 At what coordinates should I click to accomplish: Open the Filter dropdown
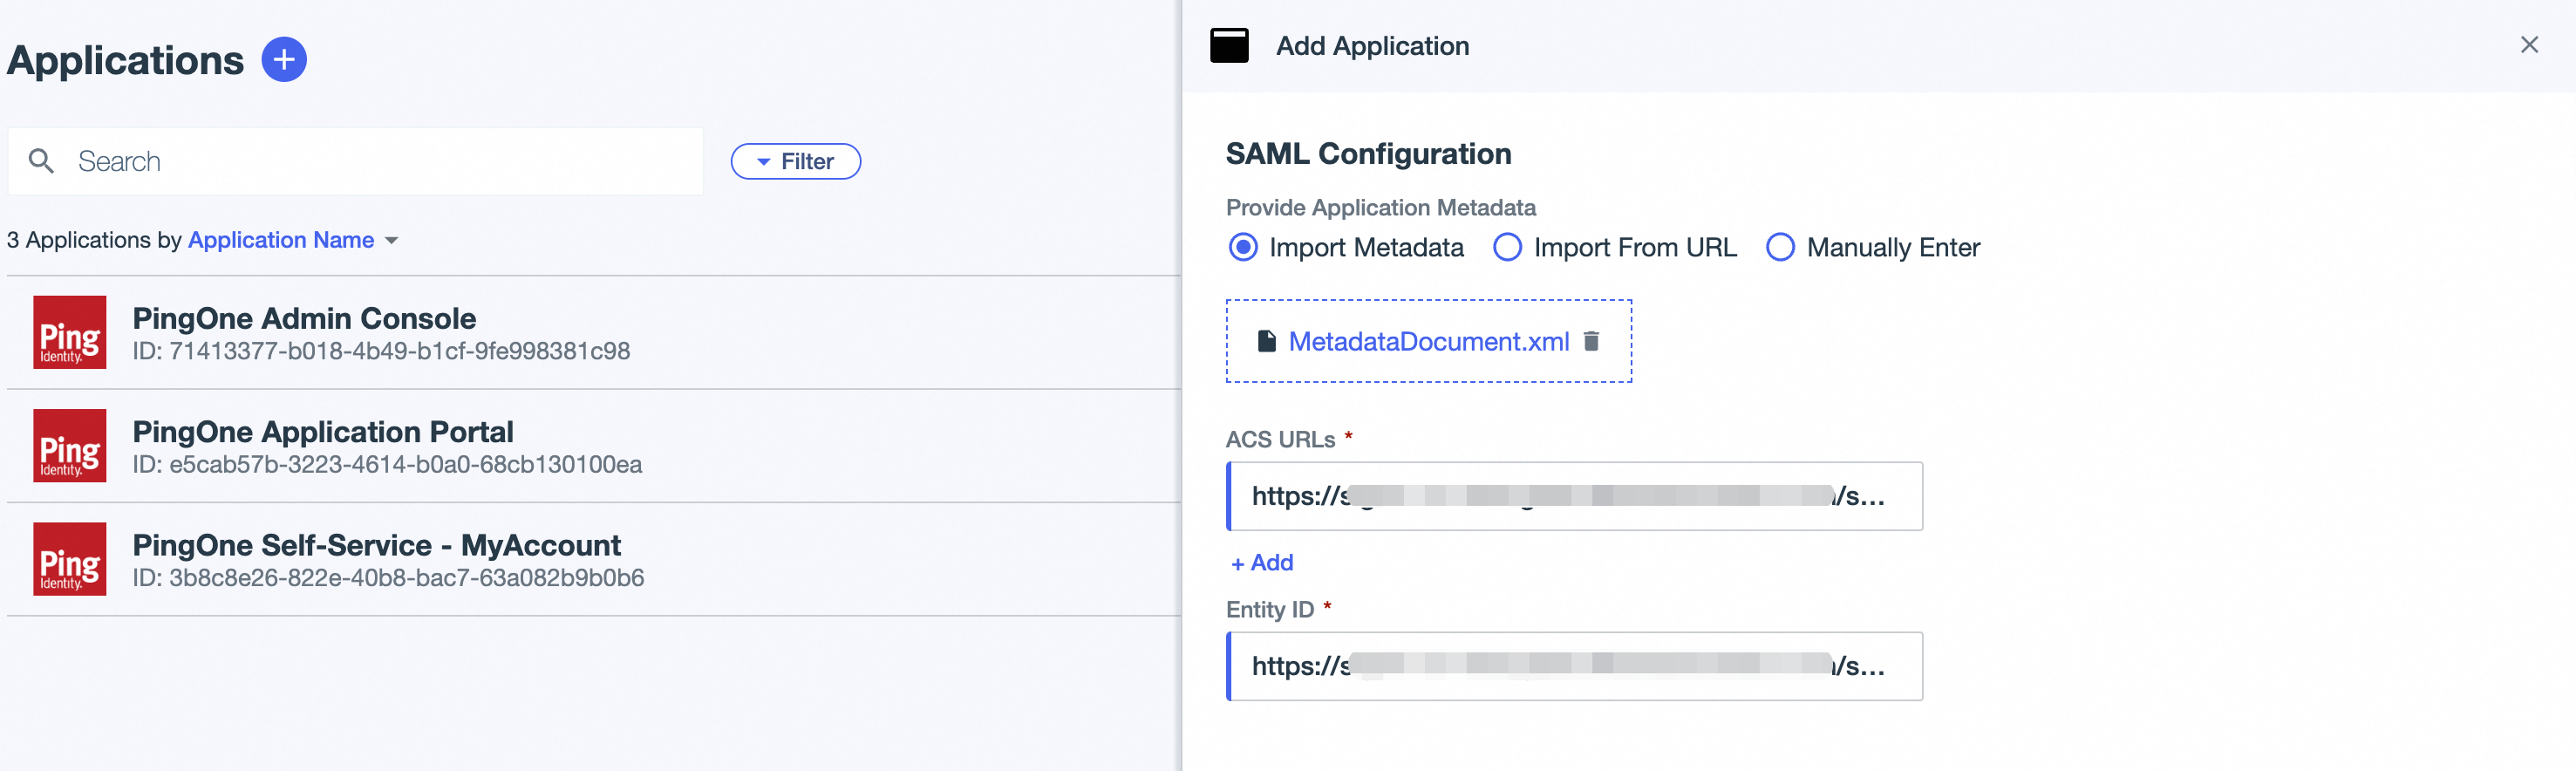point(795,161)
